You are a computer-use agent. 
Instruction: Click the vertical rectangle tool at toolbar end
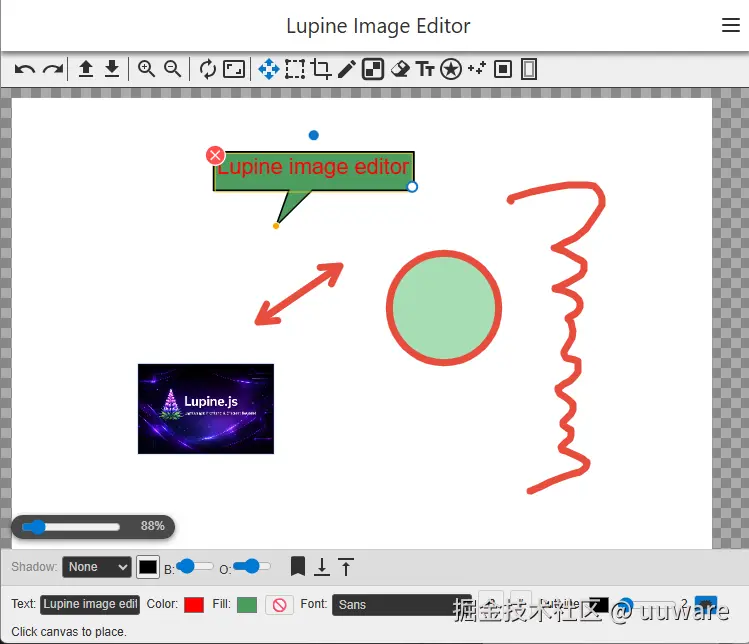(529, 69)
